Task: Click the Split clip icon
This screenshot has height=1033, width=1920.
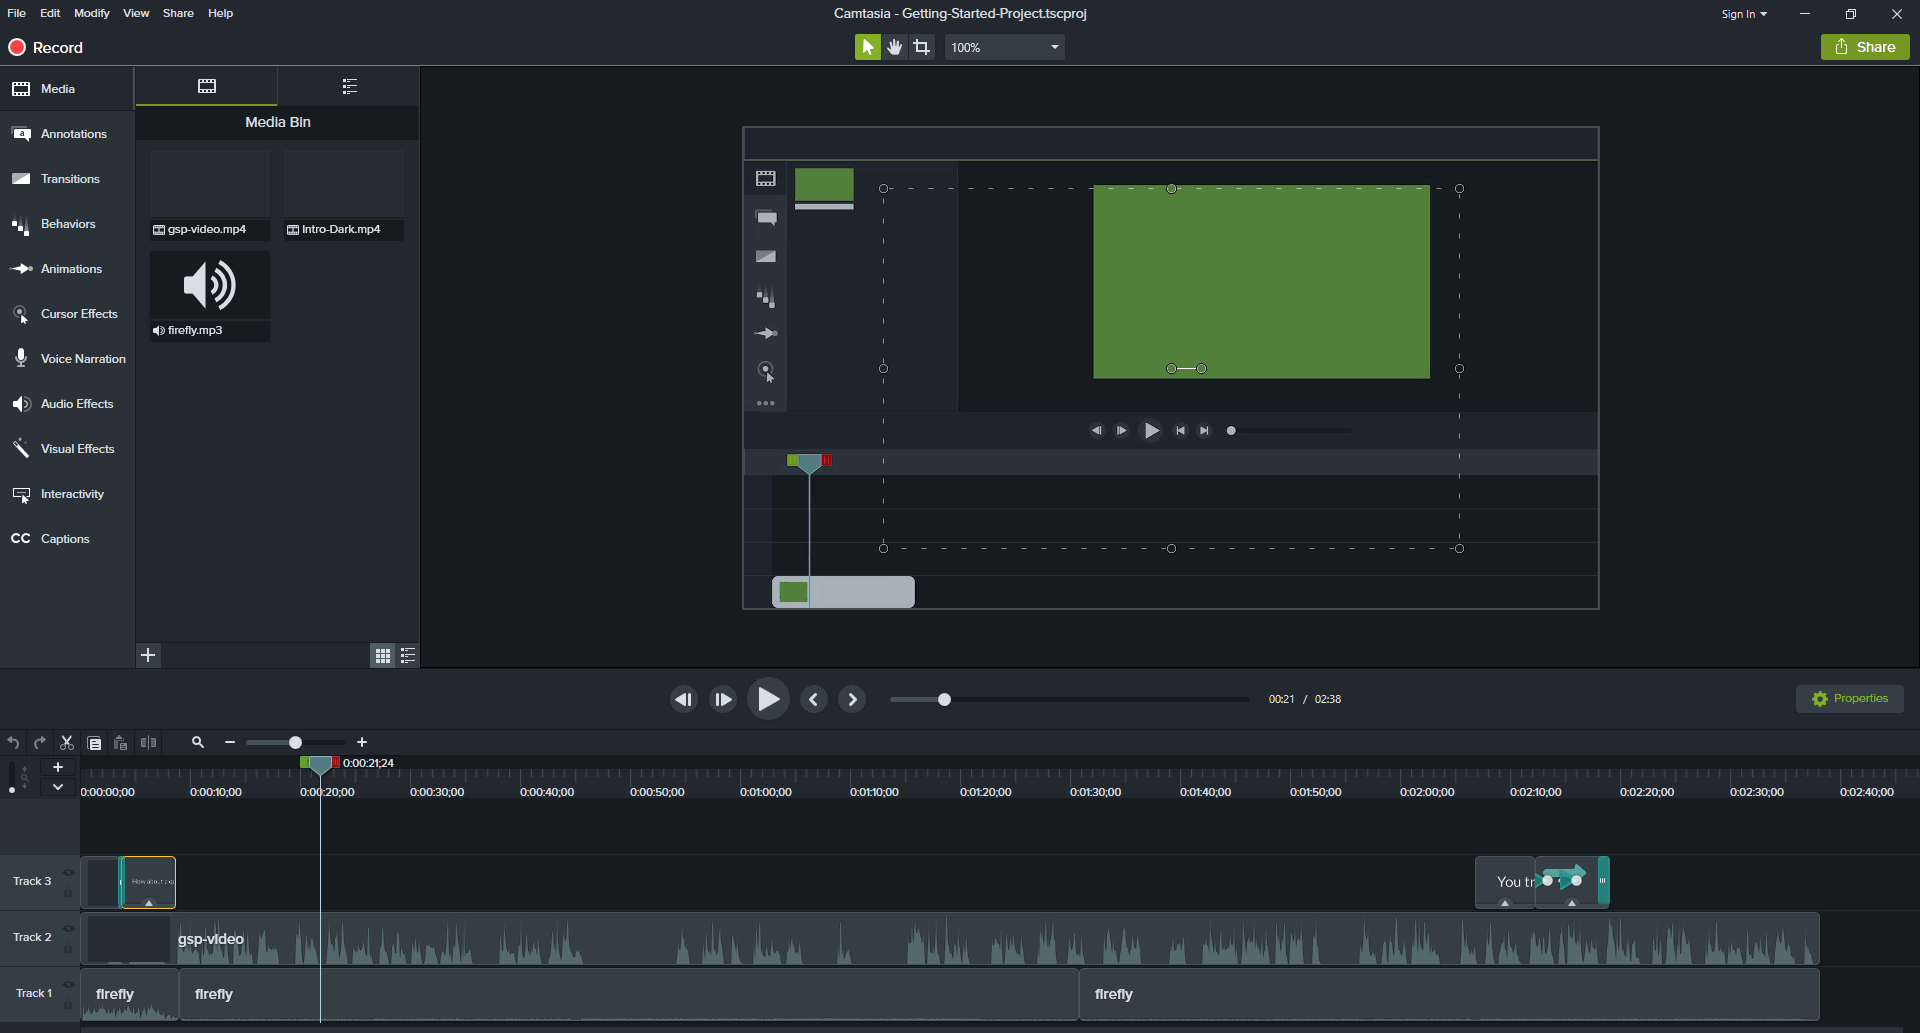Action: (149, 743)
